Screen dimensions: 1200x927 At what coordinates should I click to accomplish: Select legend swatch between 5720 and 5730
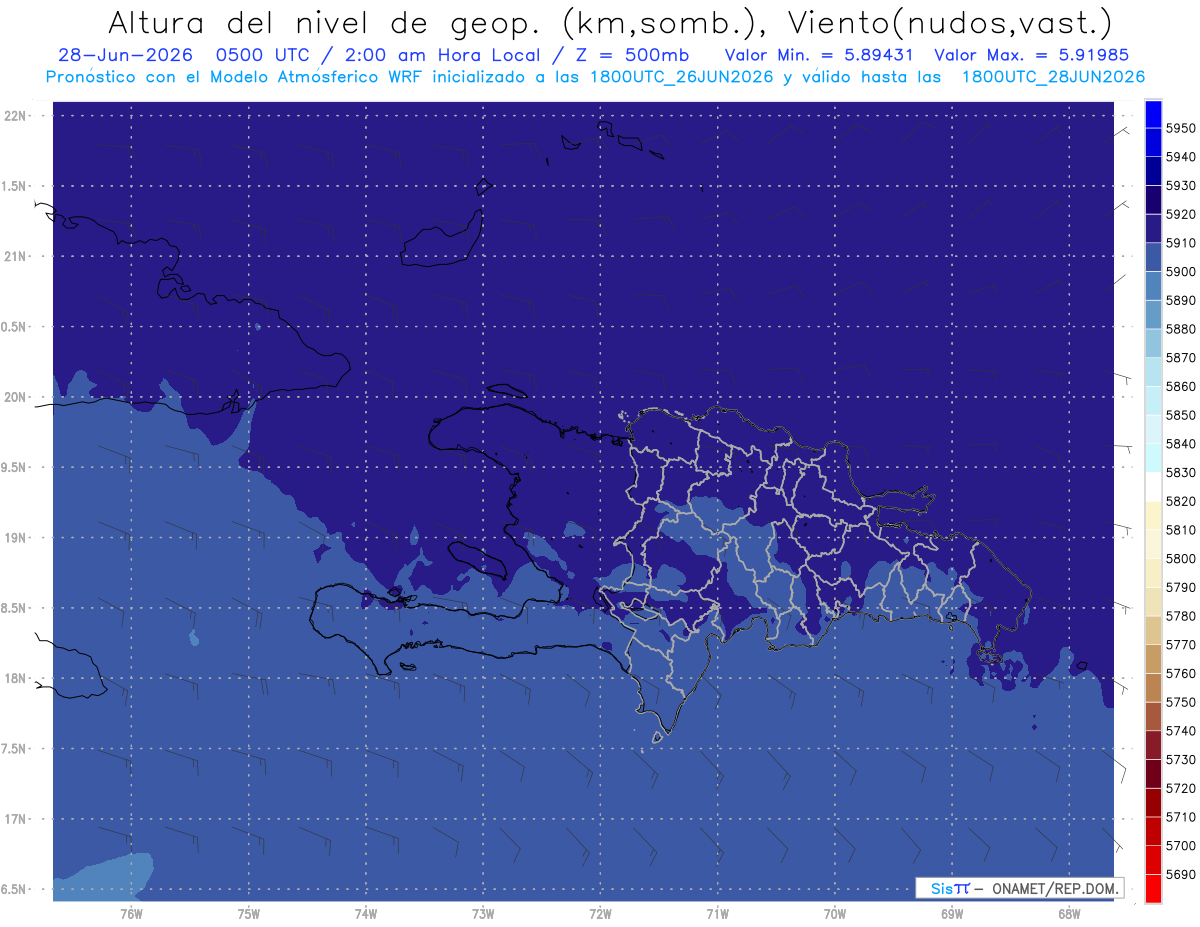(x=1152, y=773)
